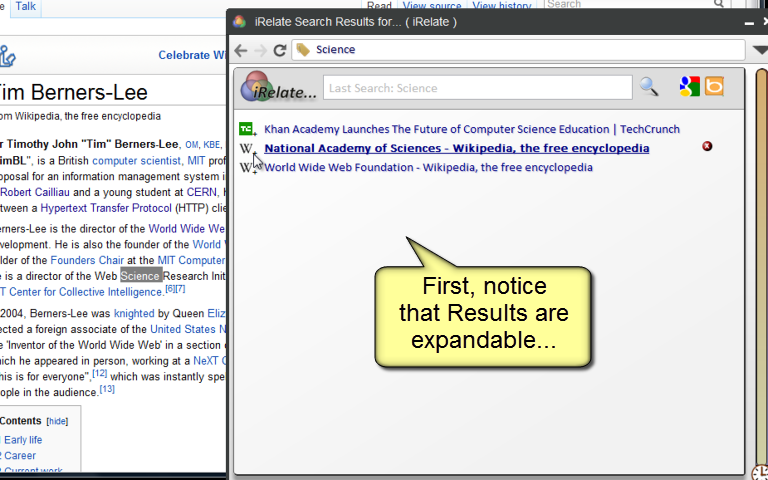The height and width of the screenshot is (480, 768).
Task: Click the Wikipedia search magnifier icon
Action: [x=719, y=4]
